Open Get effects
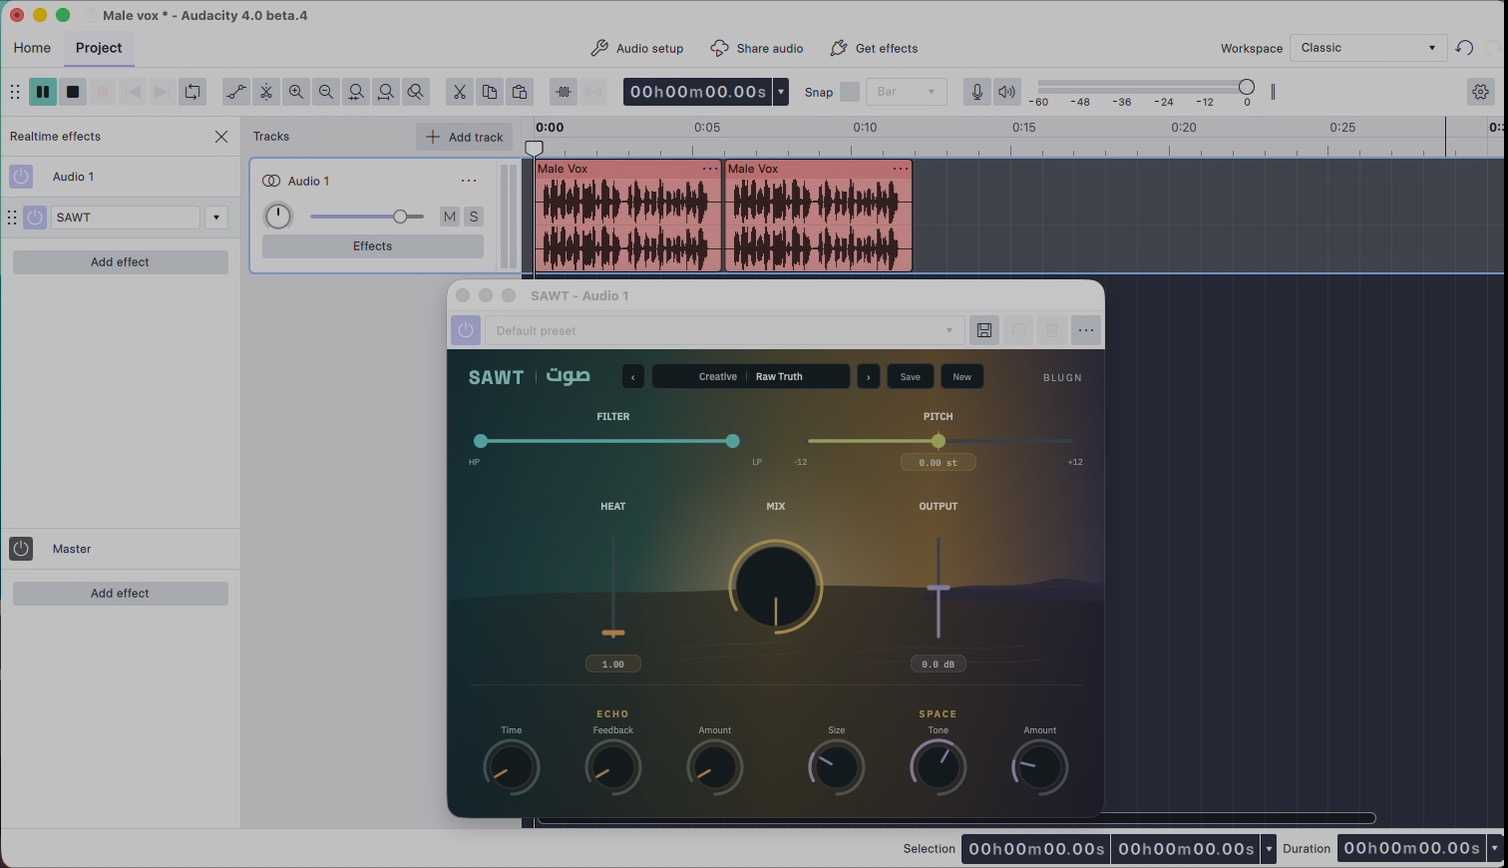This screenshot has width=1508, height=868. tap(874, 48)
